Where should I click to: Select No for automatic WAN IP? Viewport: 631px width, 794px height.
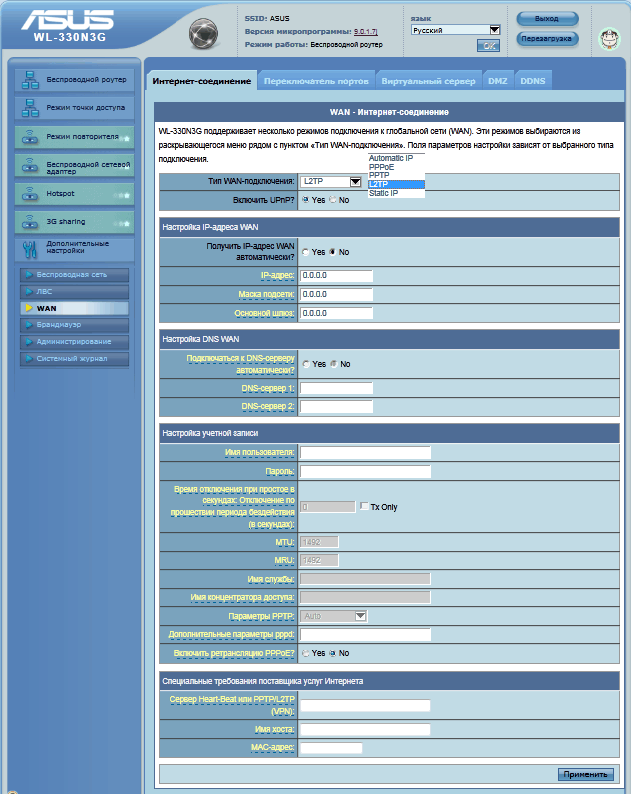click(x=333, y=252)
